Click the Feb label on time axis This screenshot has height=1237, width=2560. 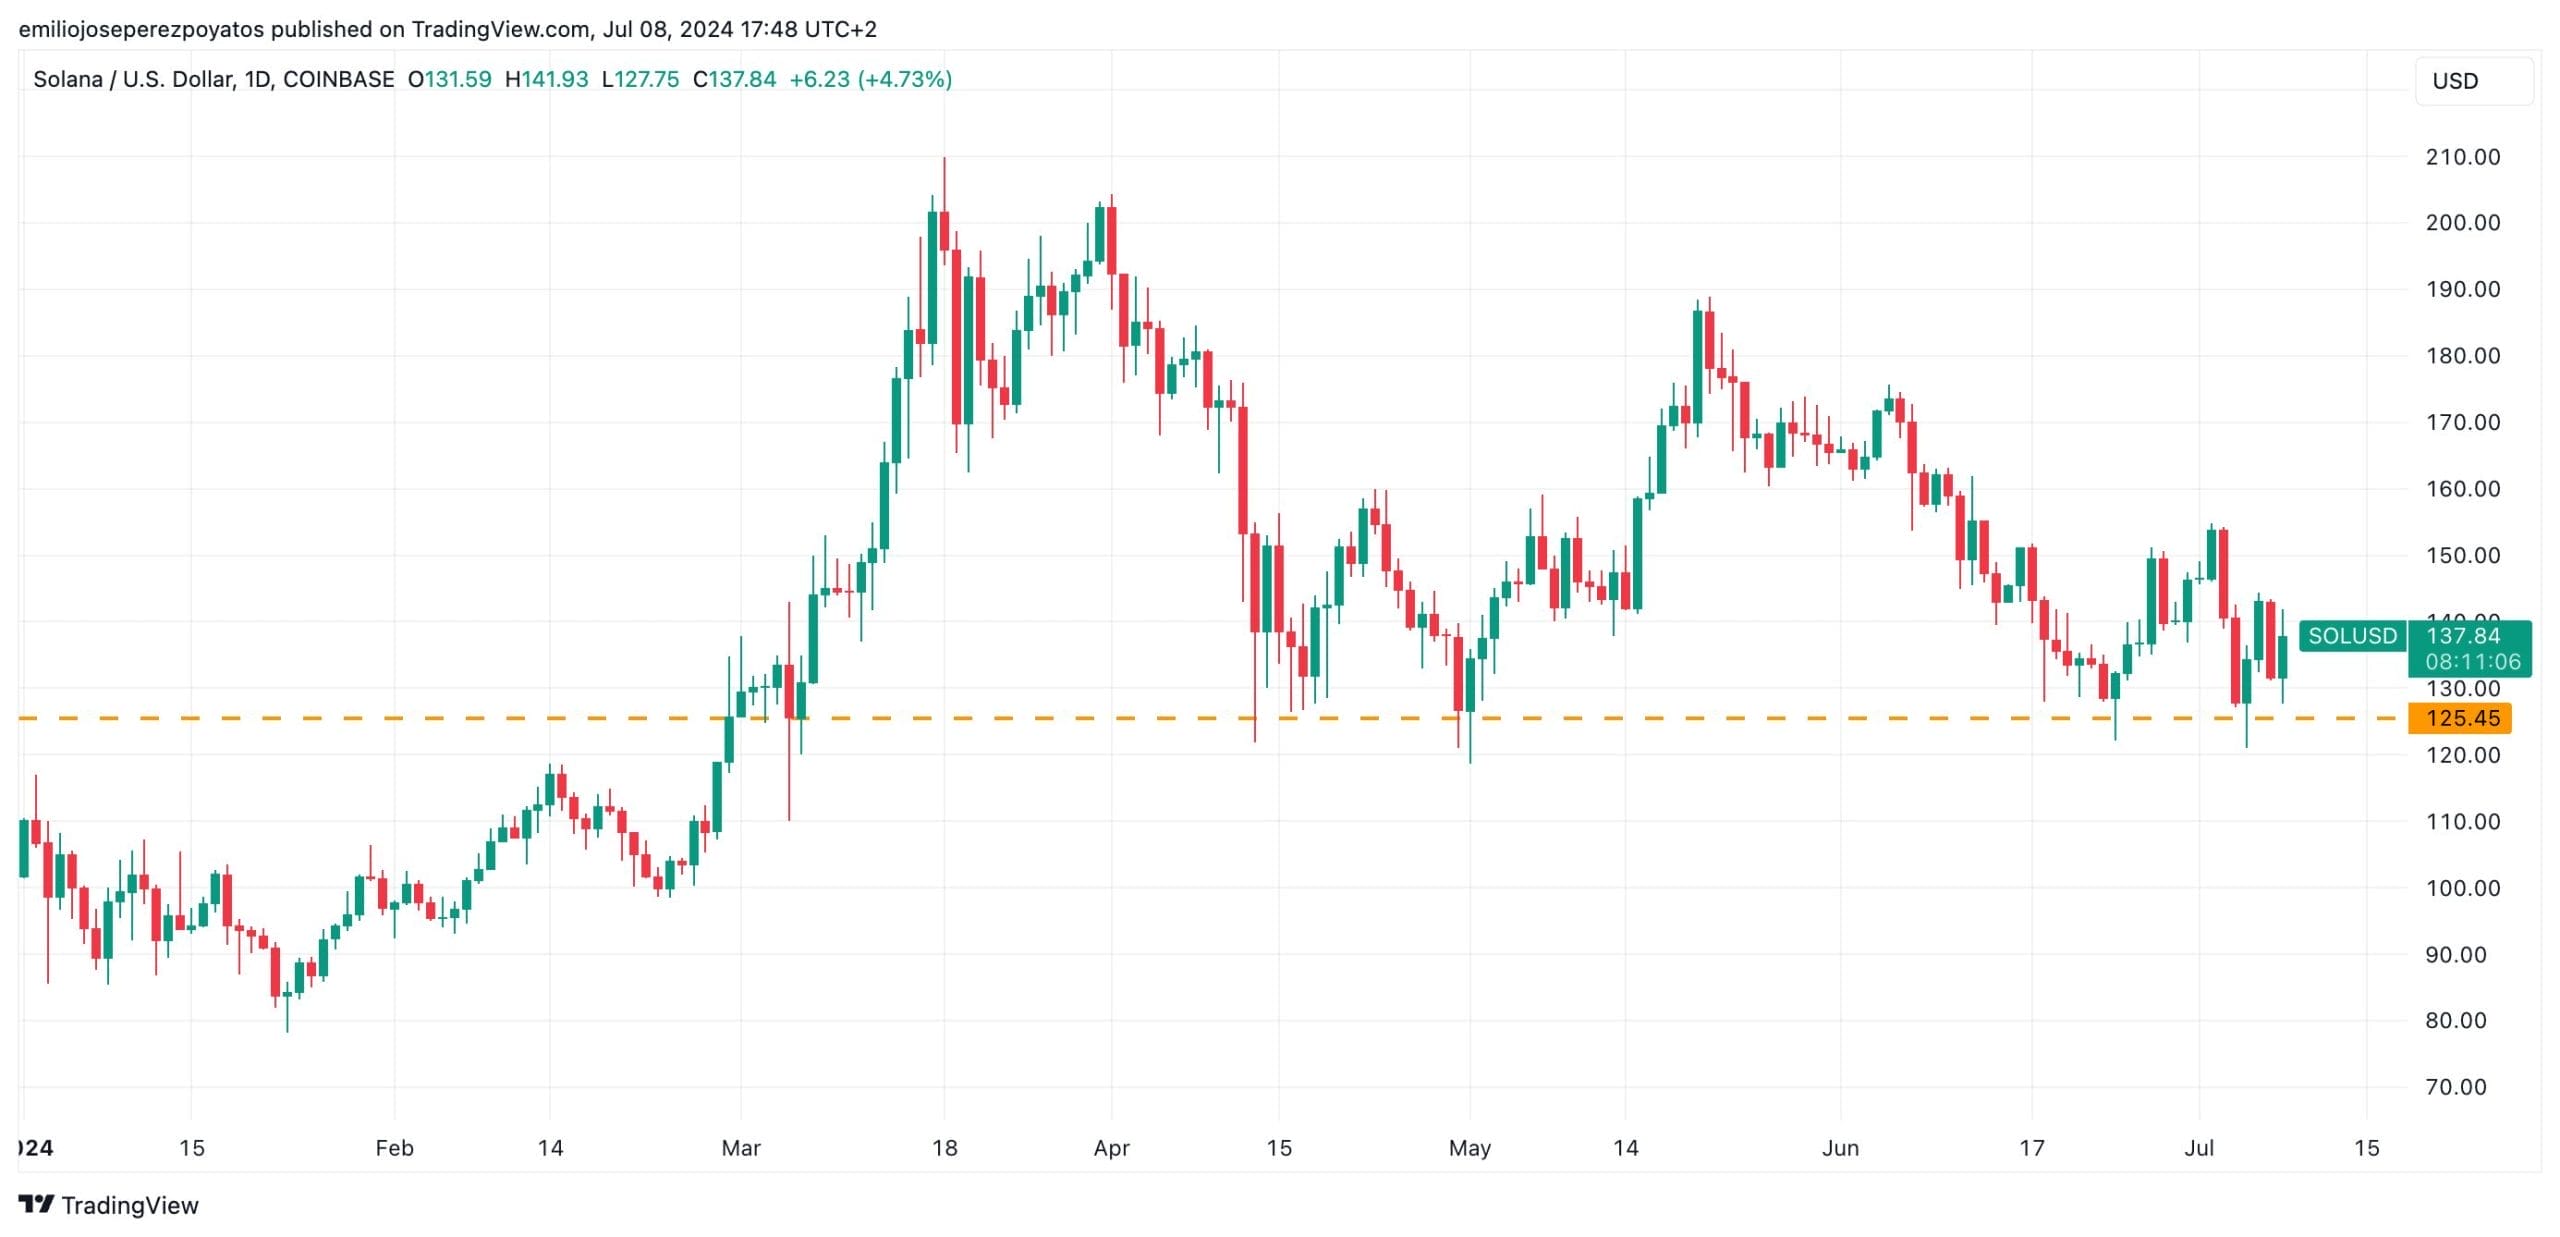click(x=394, y=1148)
